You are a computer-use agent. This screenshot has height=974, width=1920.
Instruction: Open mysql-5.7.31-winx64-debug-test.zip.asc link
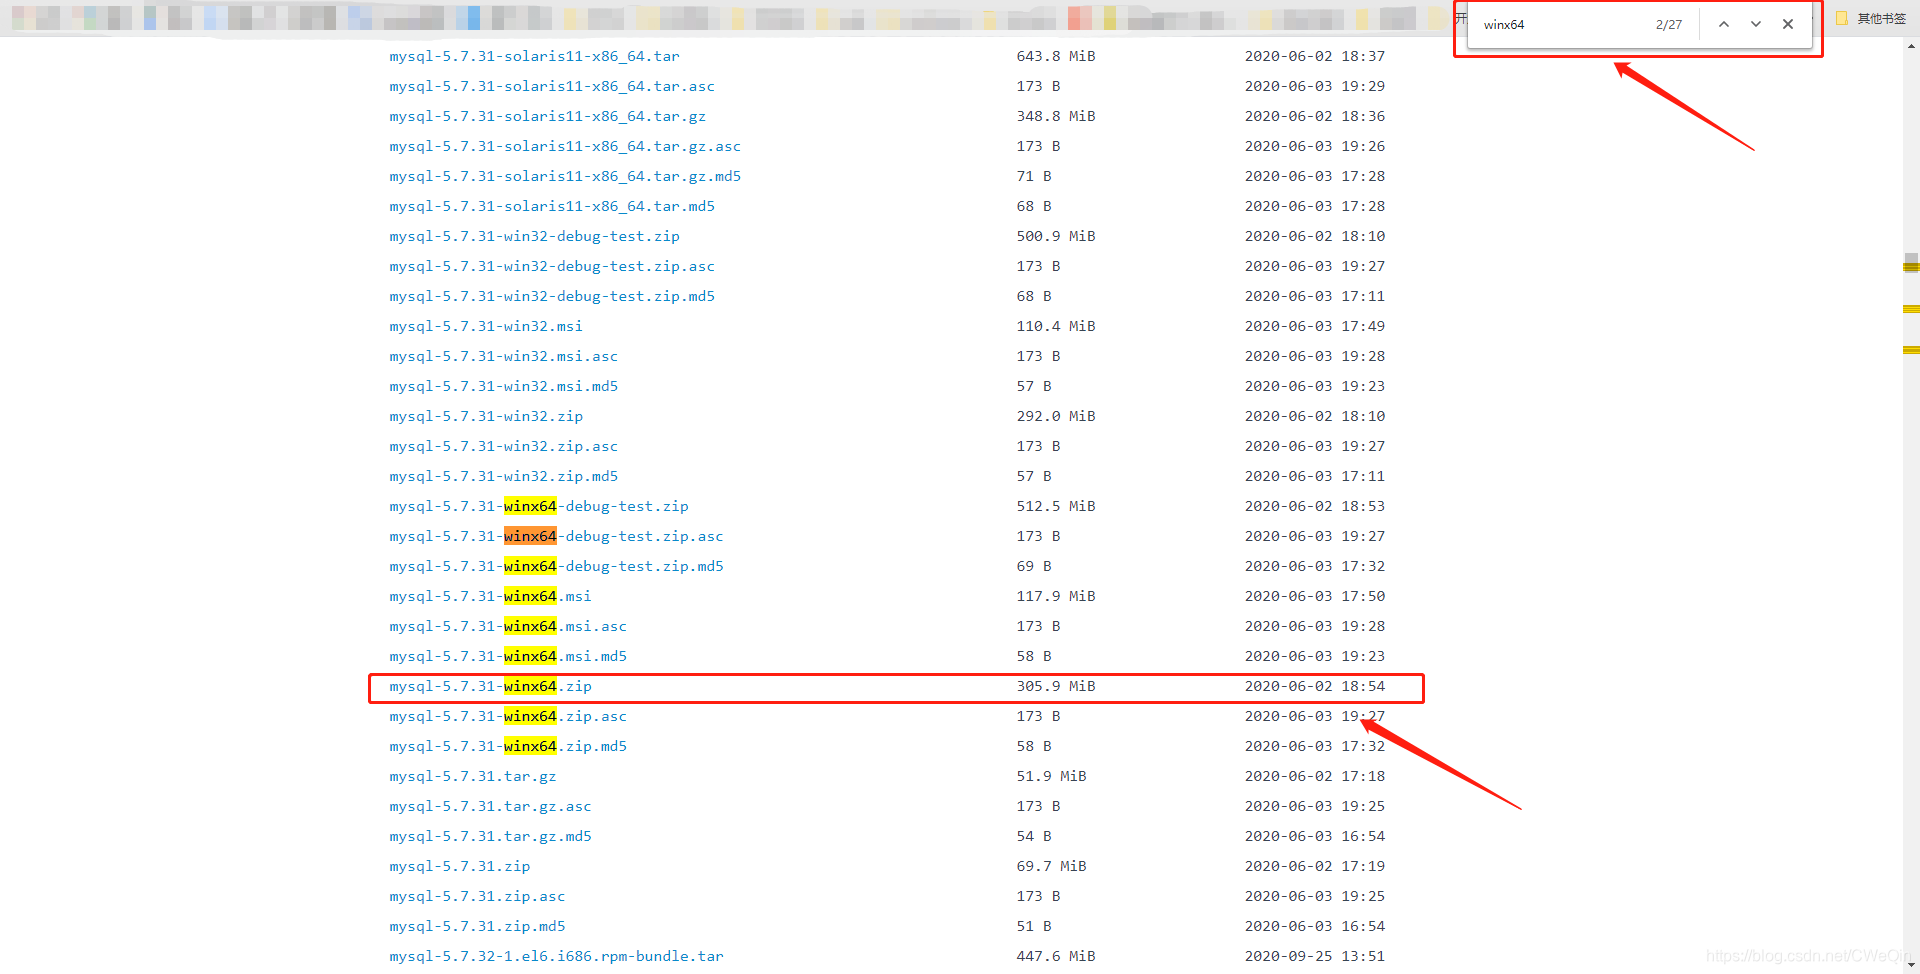pyautogui.click(x=556, y=536)
